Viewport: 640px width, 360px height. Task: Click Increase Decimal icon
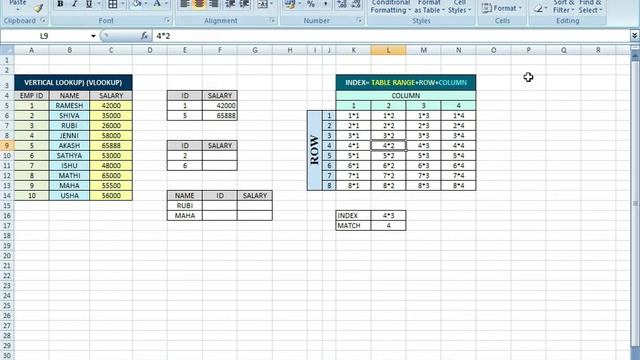coord(342,4)
